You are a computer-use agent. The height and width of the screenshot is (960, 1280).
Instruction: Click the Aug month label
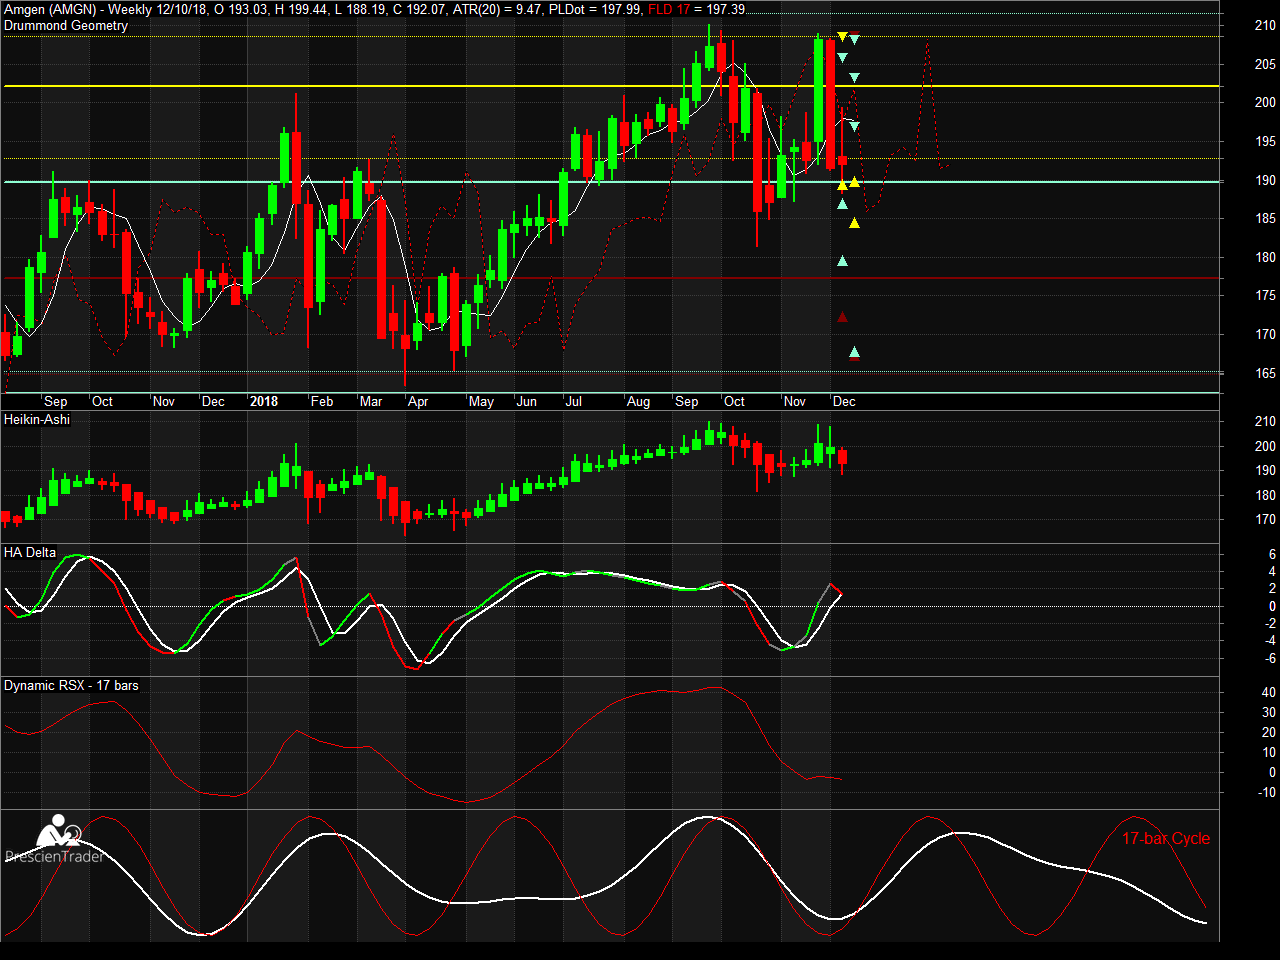pyautogui.click(x=638, y=401)
